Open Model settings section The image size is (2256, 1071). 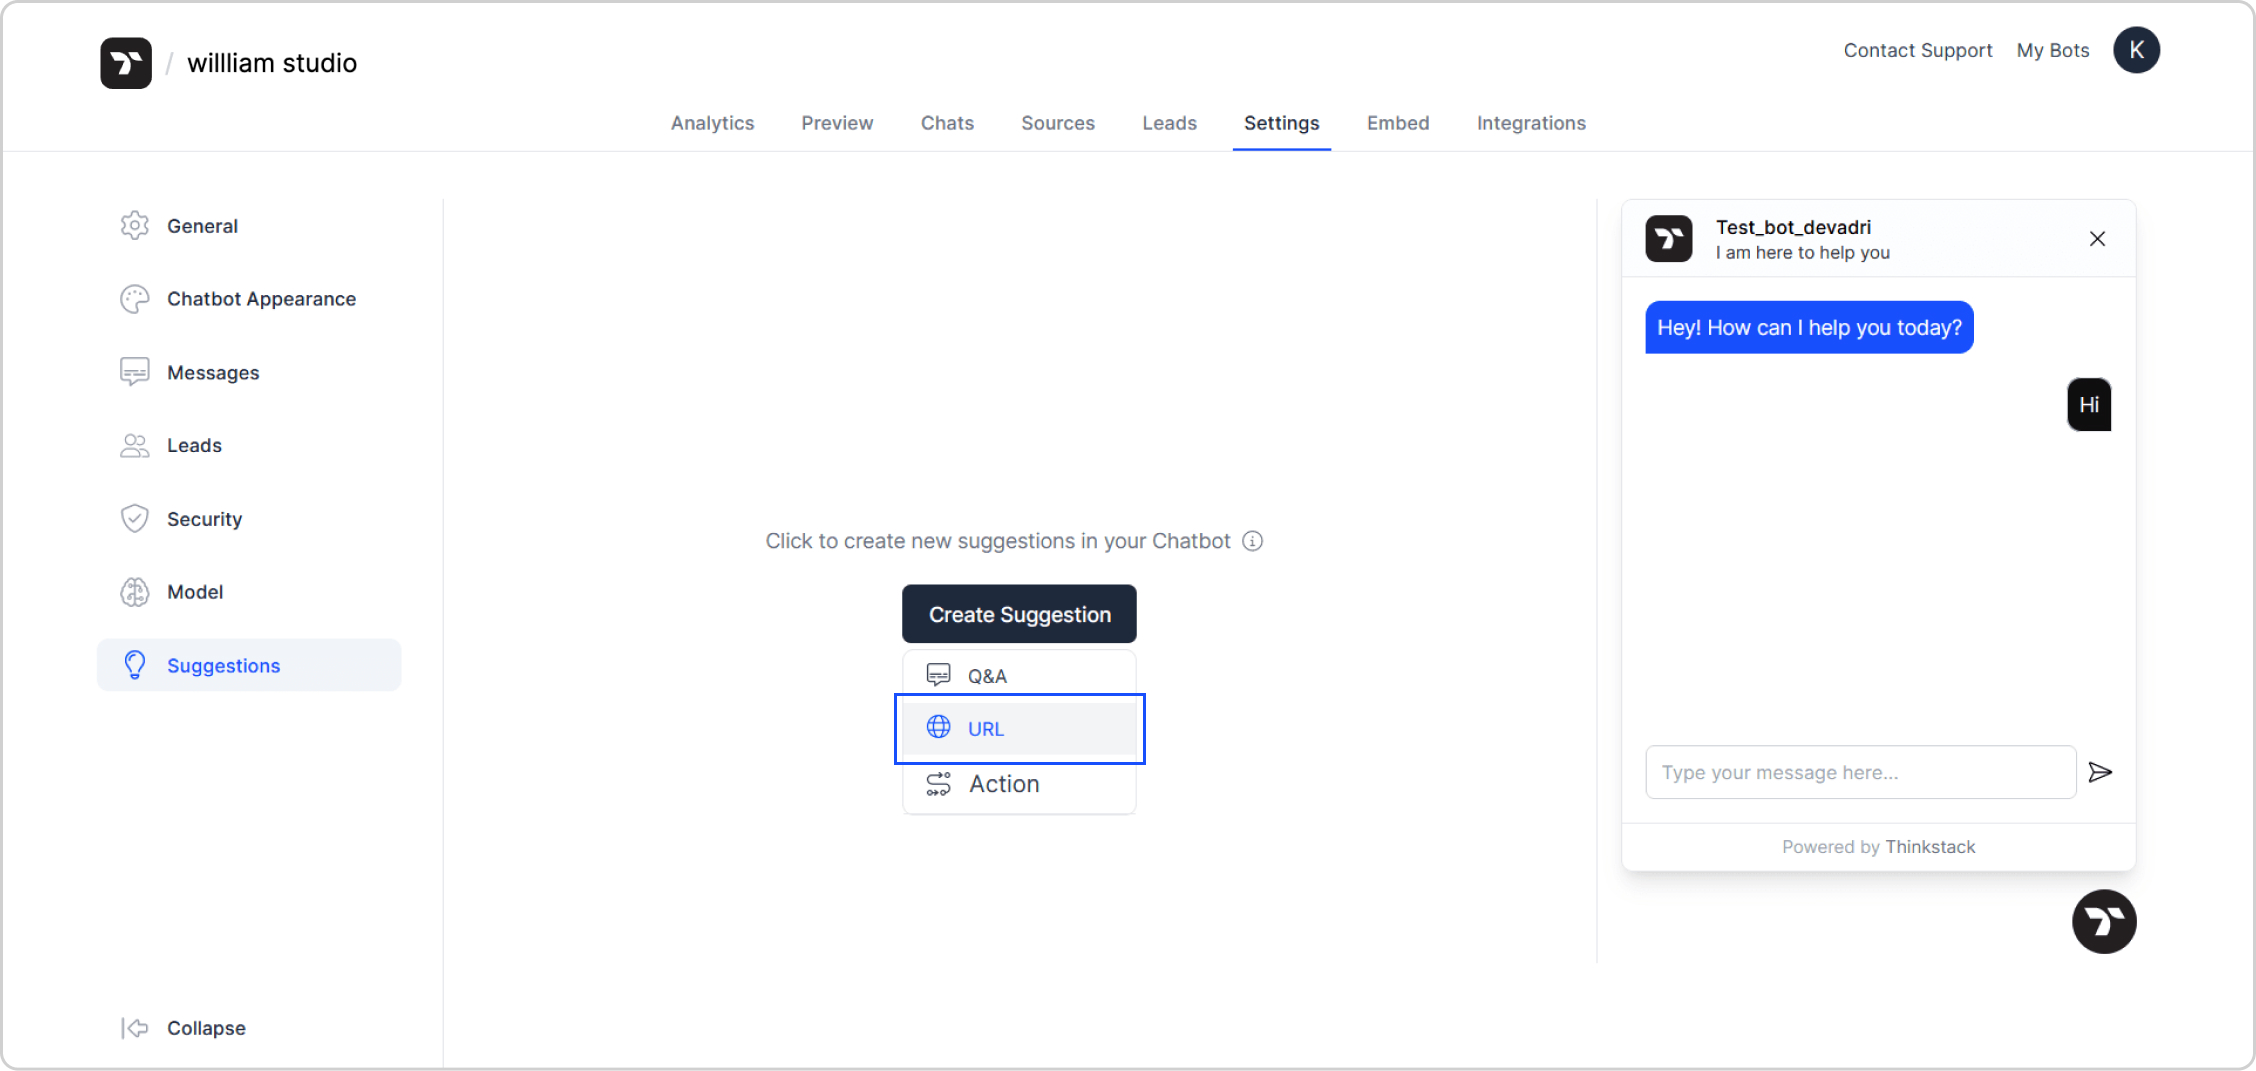[x=249, y=592]
